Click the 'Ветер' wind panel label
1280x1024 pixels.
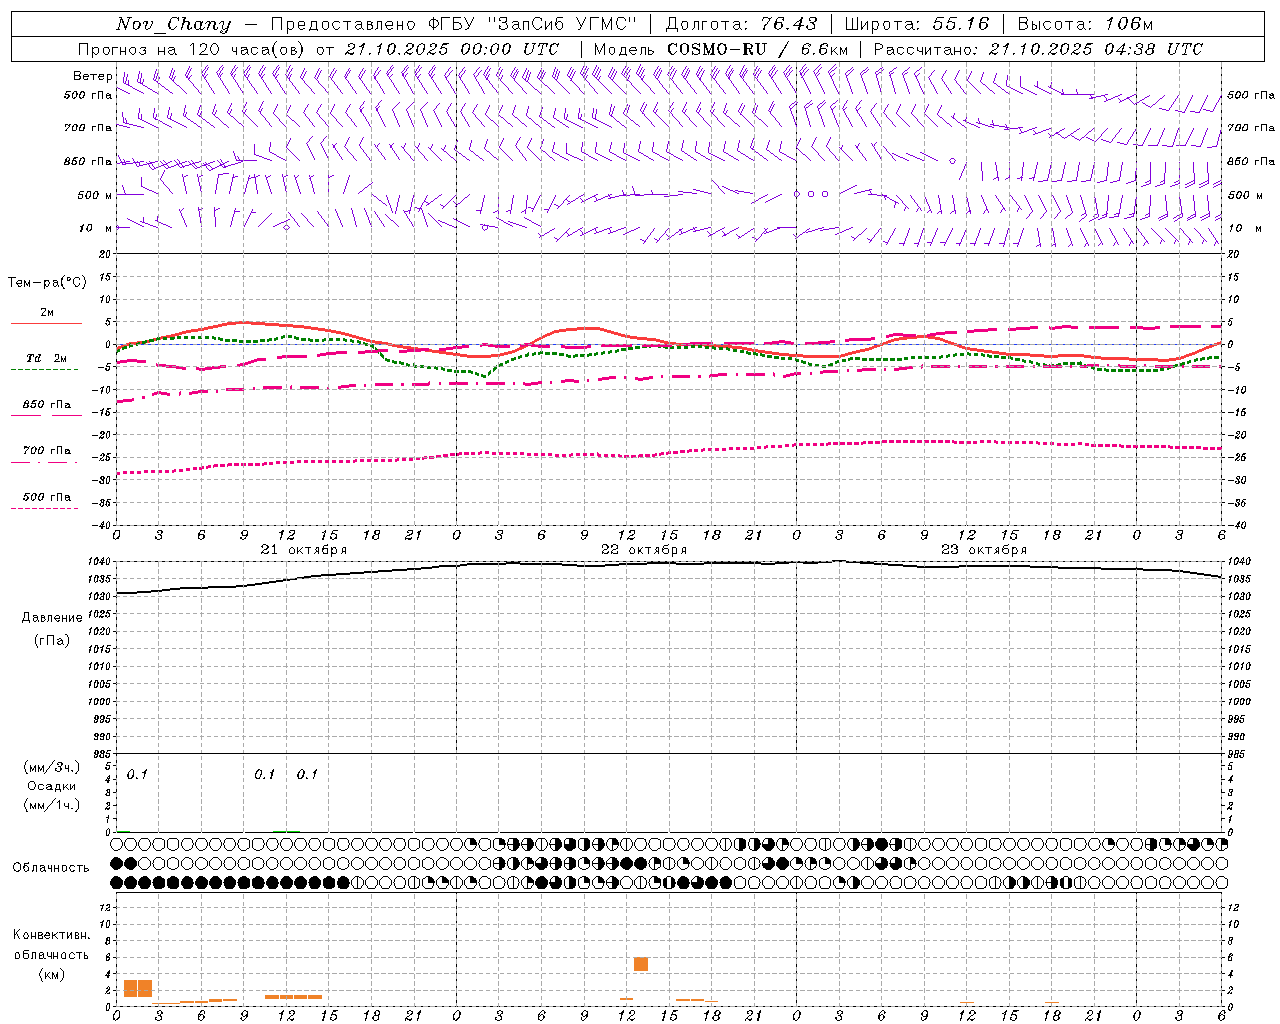[x=92, y=76]
